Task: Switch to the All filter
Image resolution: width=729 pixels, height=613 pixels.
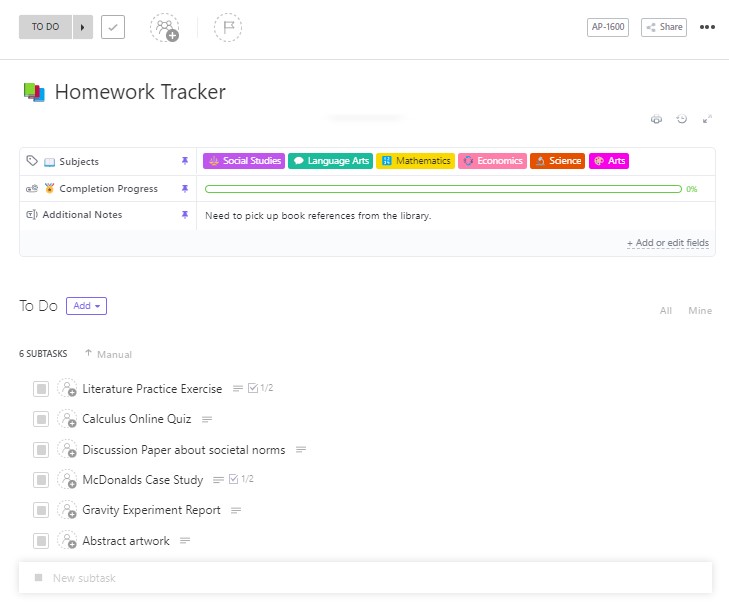Action: [x=666, y=311]
